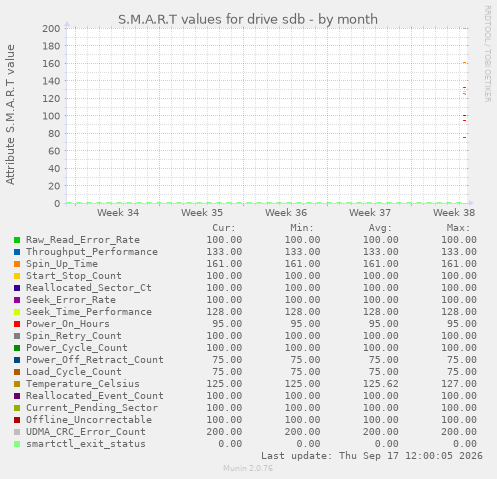This screenshot has width=497, height=479.
Task: Click the Throughput_Performance label
Action: (x=92, y=252)
